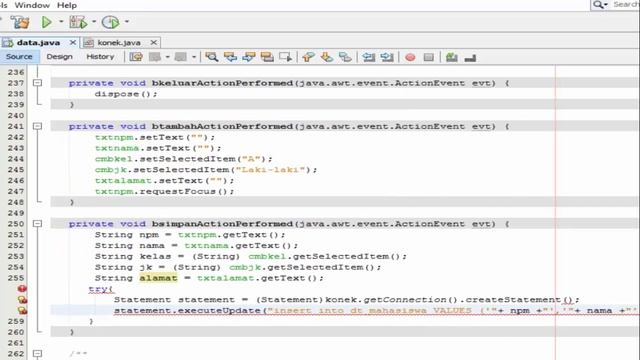Viewport: 640px width, 360px height.
Task: Switch to data.java tab
Action: [x=38, y=42]
